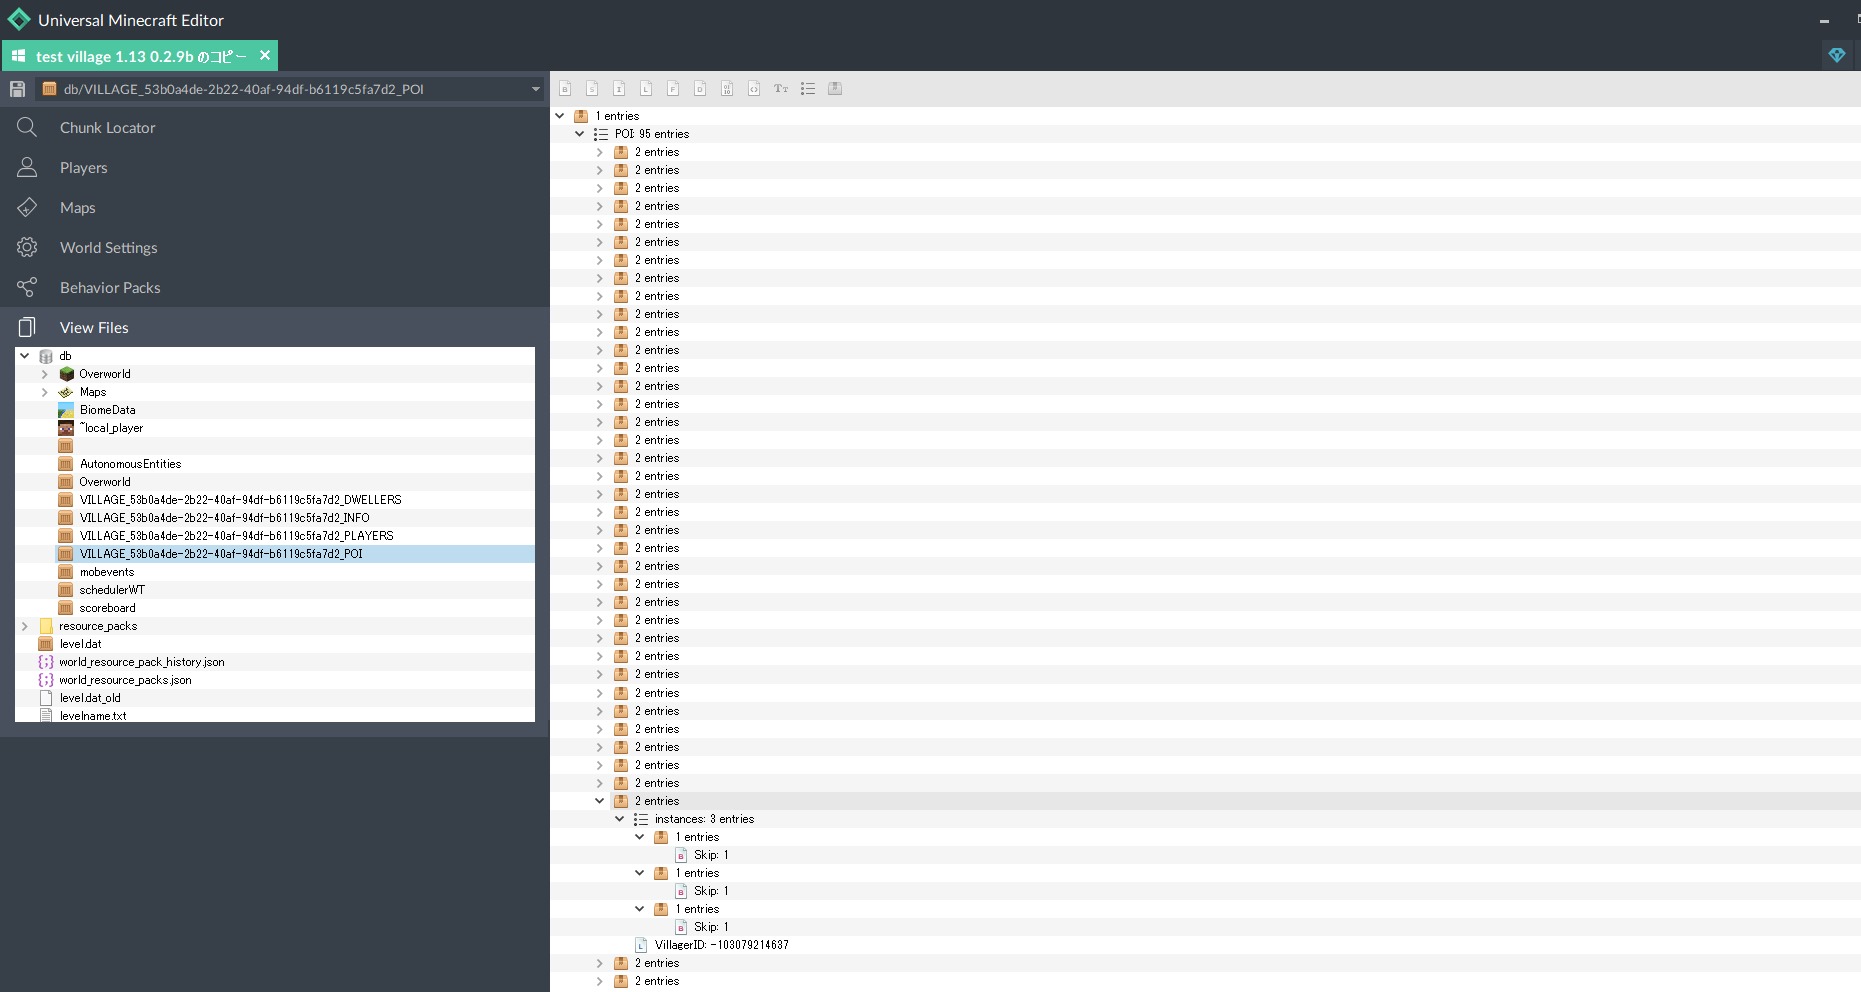Select the VillagerID value entry
Image resolution: width=1861 pixels, height=992 pixels.
pos(721,945)
